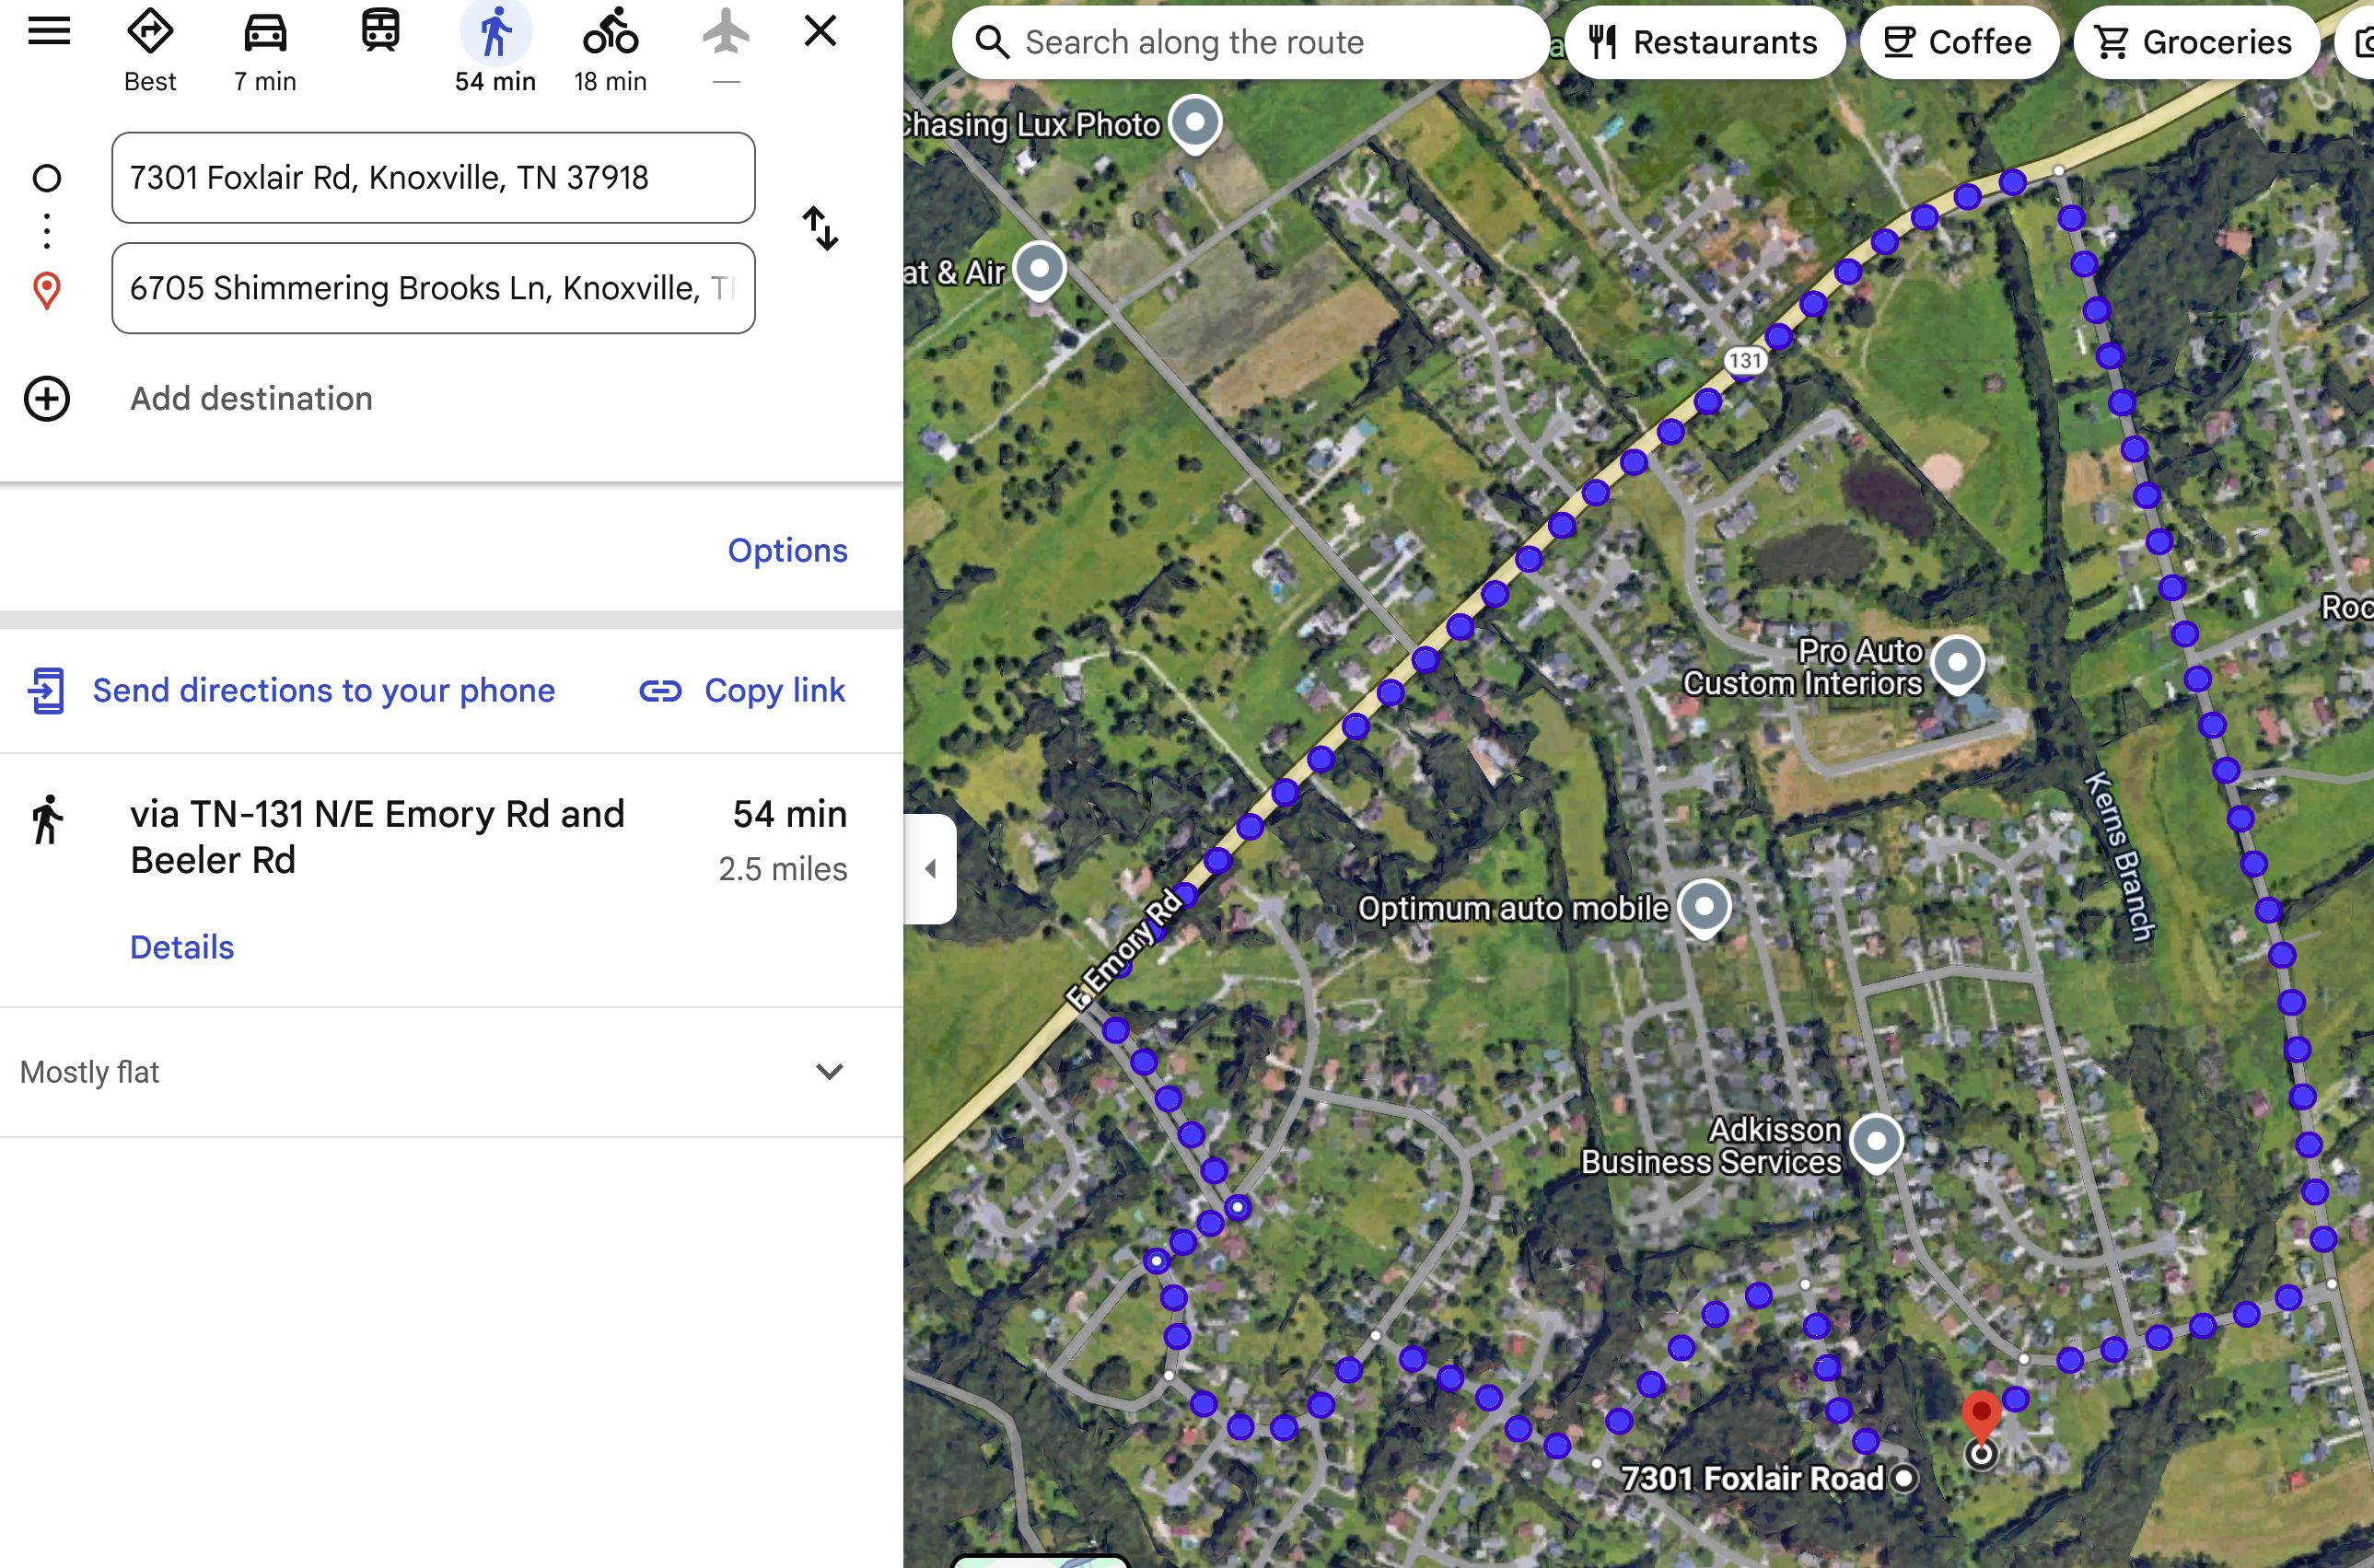The height and width of the screenshot is (1568, 2374).
Task: Click 54 min route duration
Action: point(789,814)
